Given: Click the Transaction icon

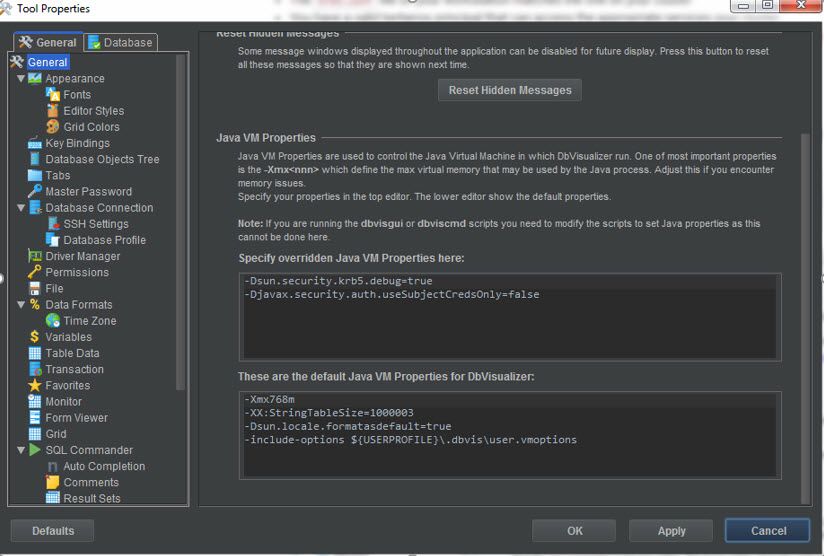Looking at the screenshot, I should 35,369.
